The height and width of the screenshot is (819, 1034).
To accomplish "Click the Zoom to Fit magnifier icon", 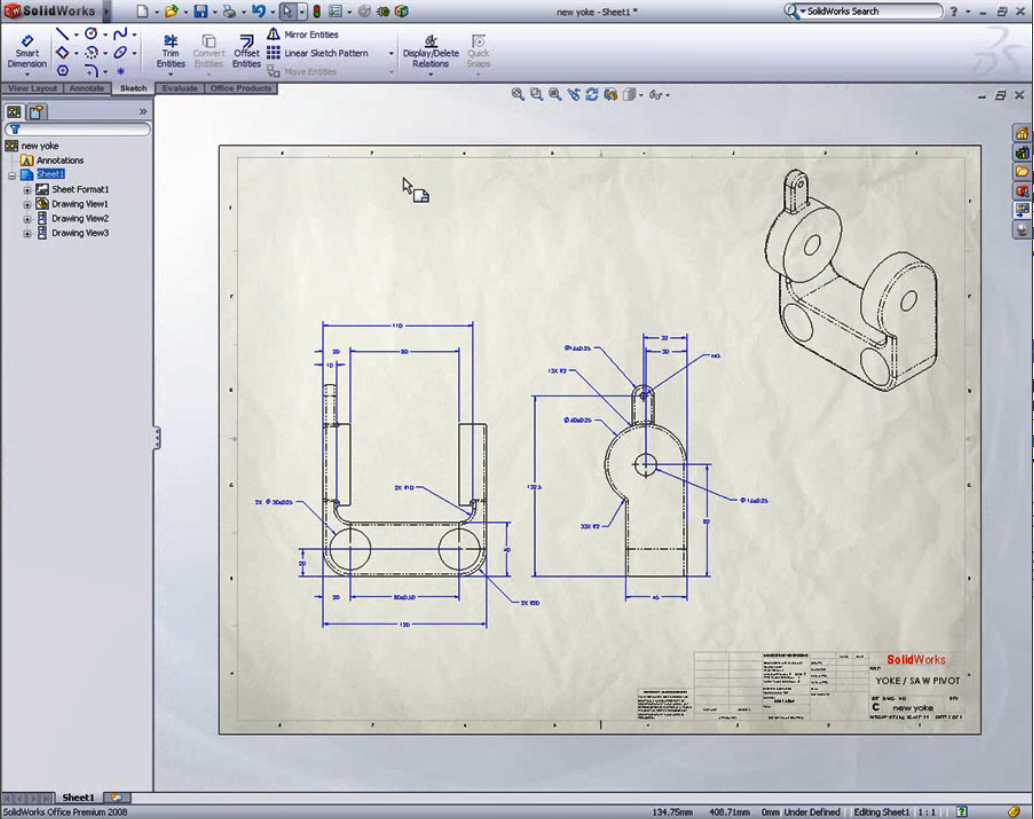I will tap(518, 94).
